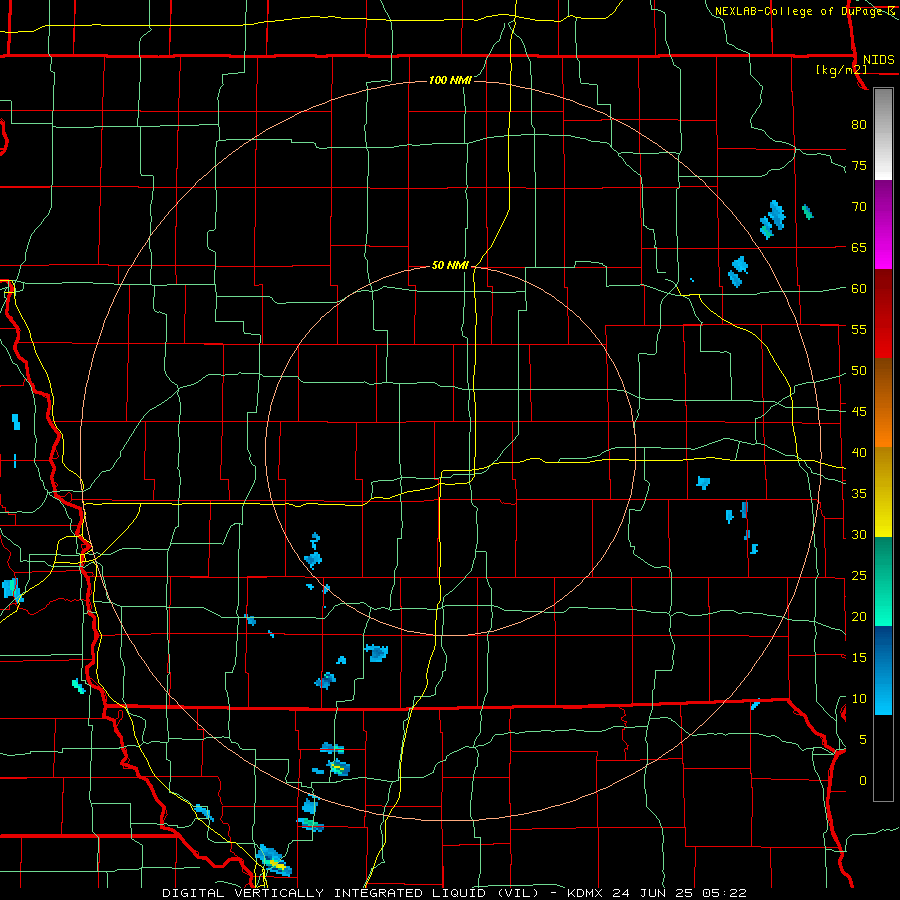Click the NEXLAB-College of DuPage credit text
900x900 pixels.
[800, 11]
